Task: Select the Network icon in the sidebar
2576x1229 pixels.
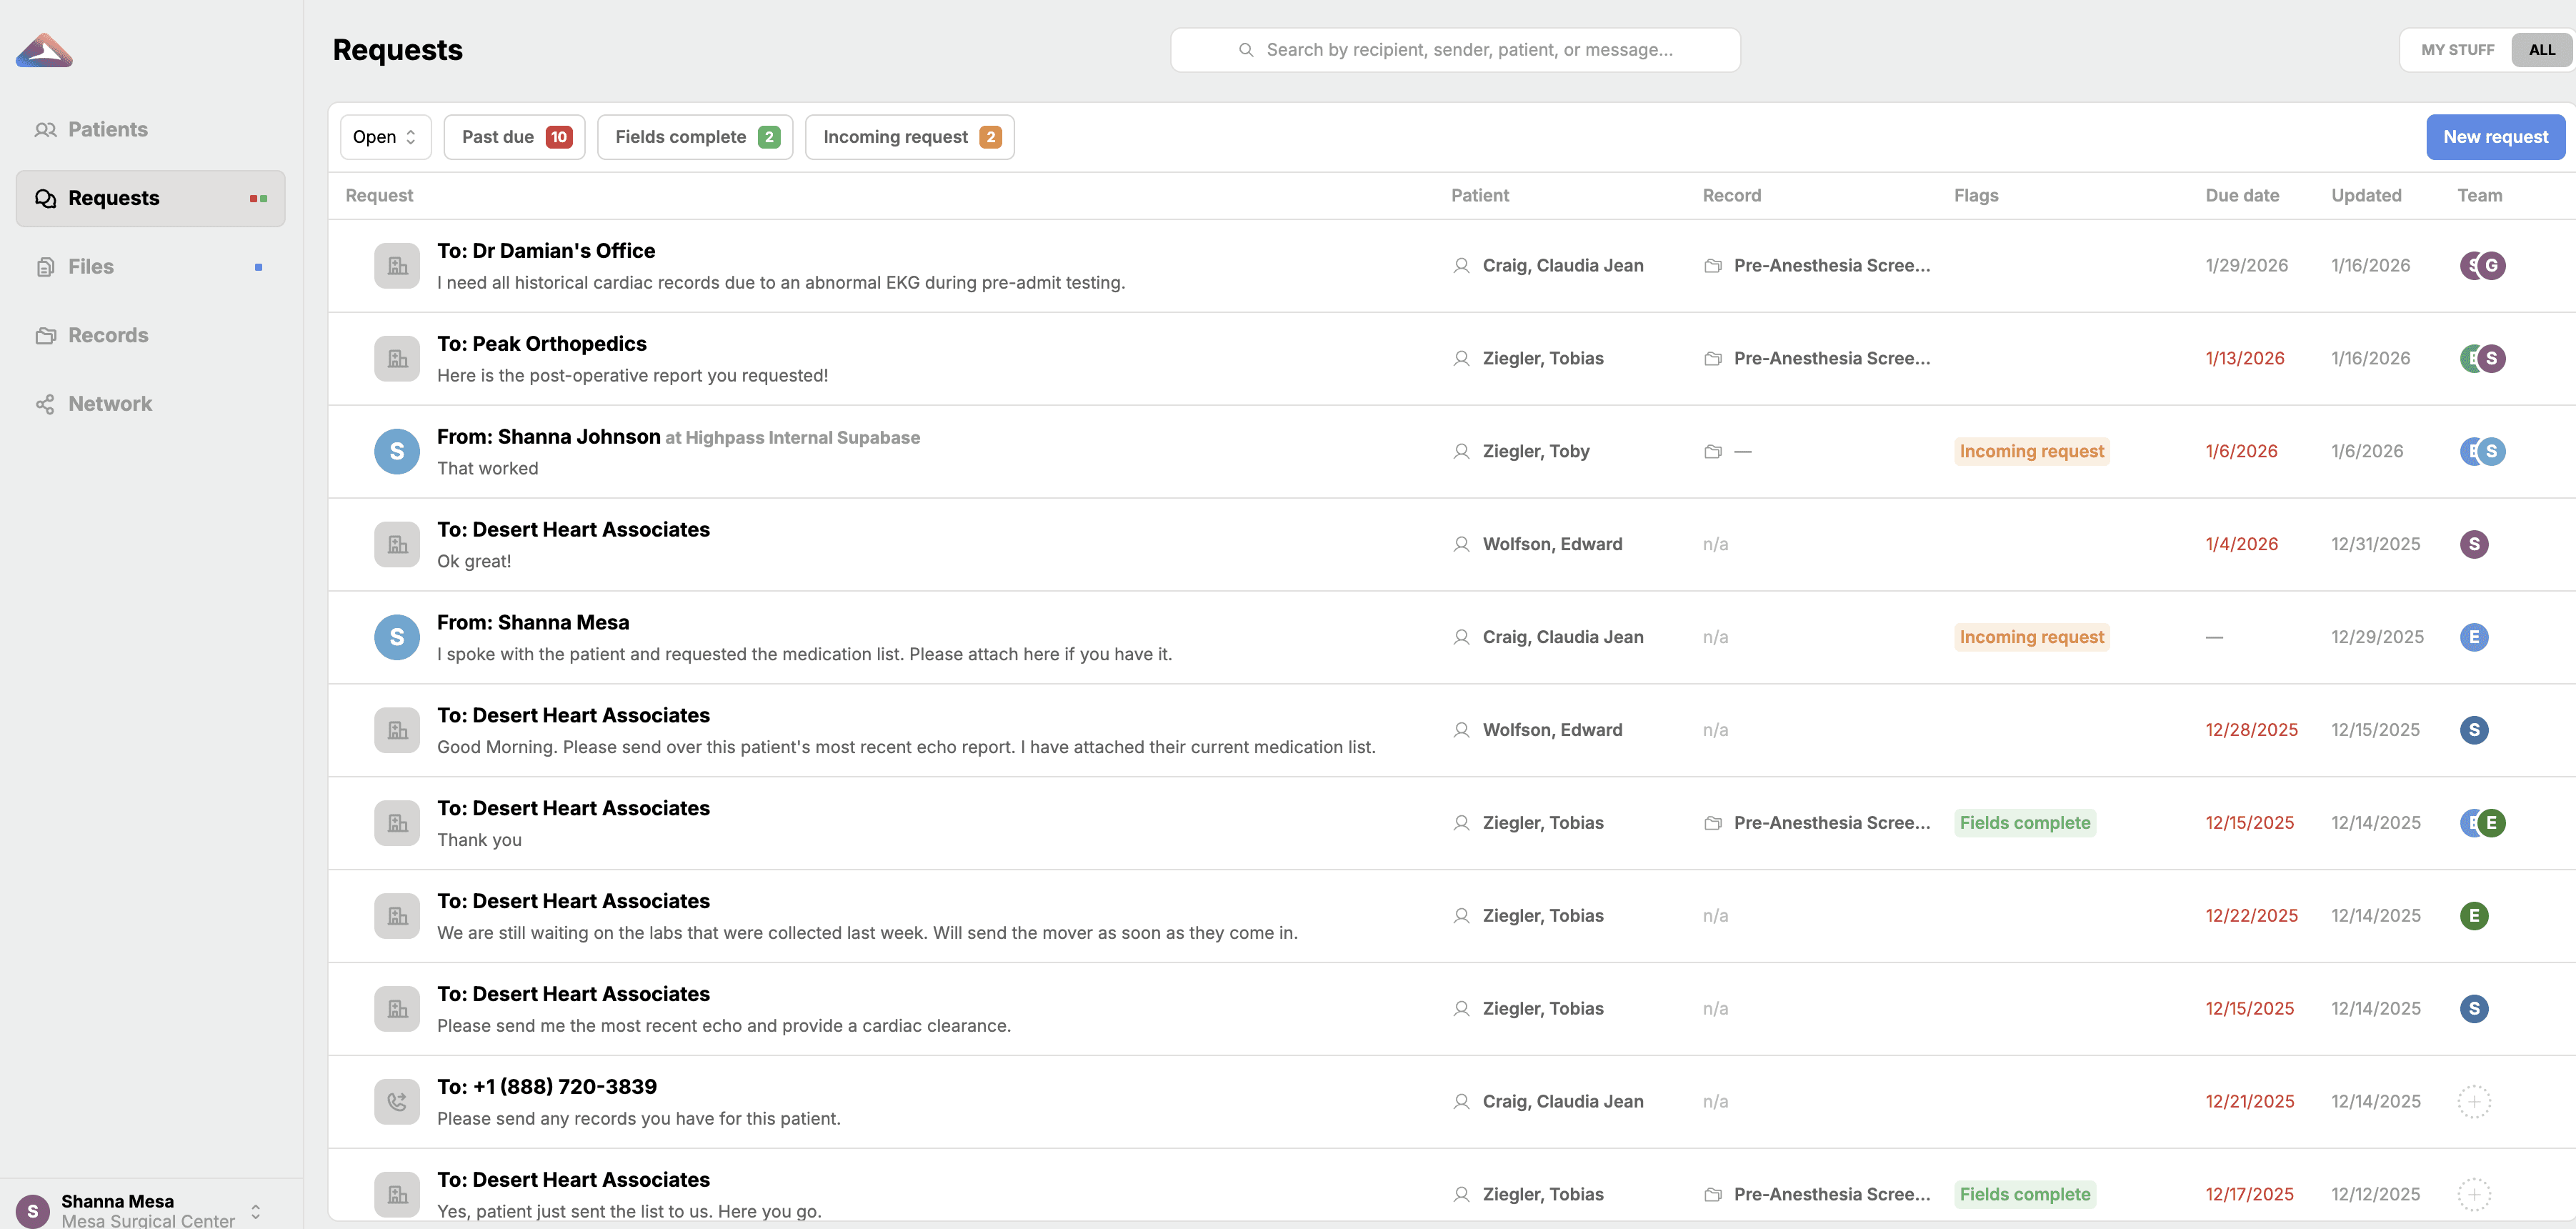Action: pyautogui.click(x=46, y=404)
